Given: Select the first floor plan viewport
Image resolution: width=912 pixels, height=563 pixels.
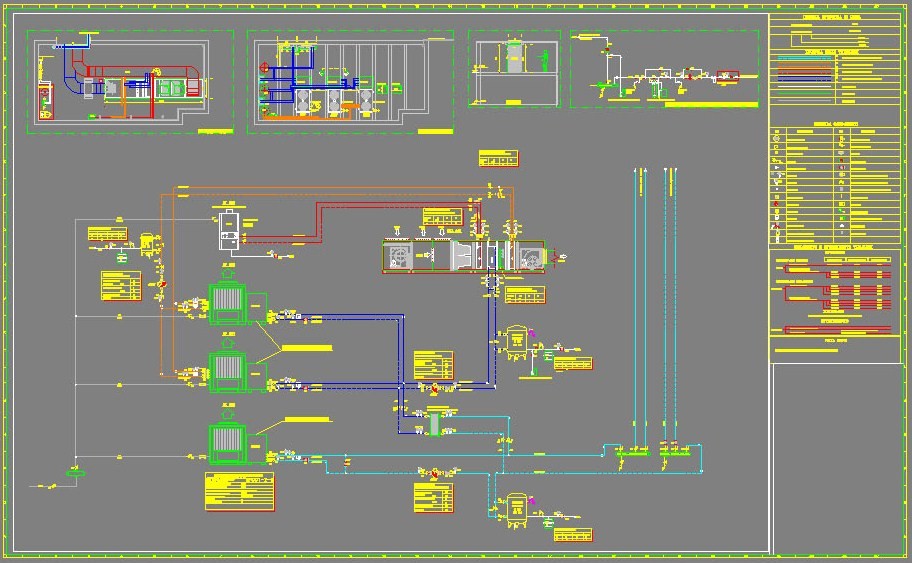Looking at the screenshot, I should click(130, 80).
